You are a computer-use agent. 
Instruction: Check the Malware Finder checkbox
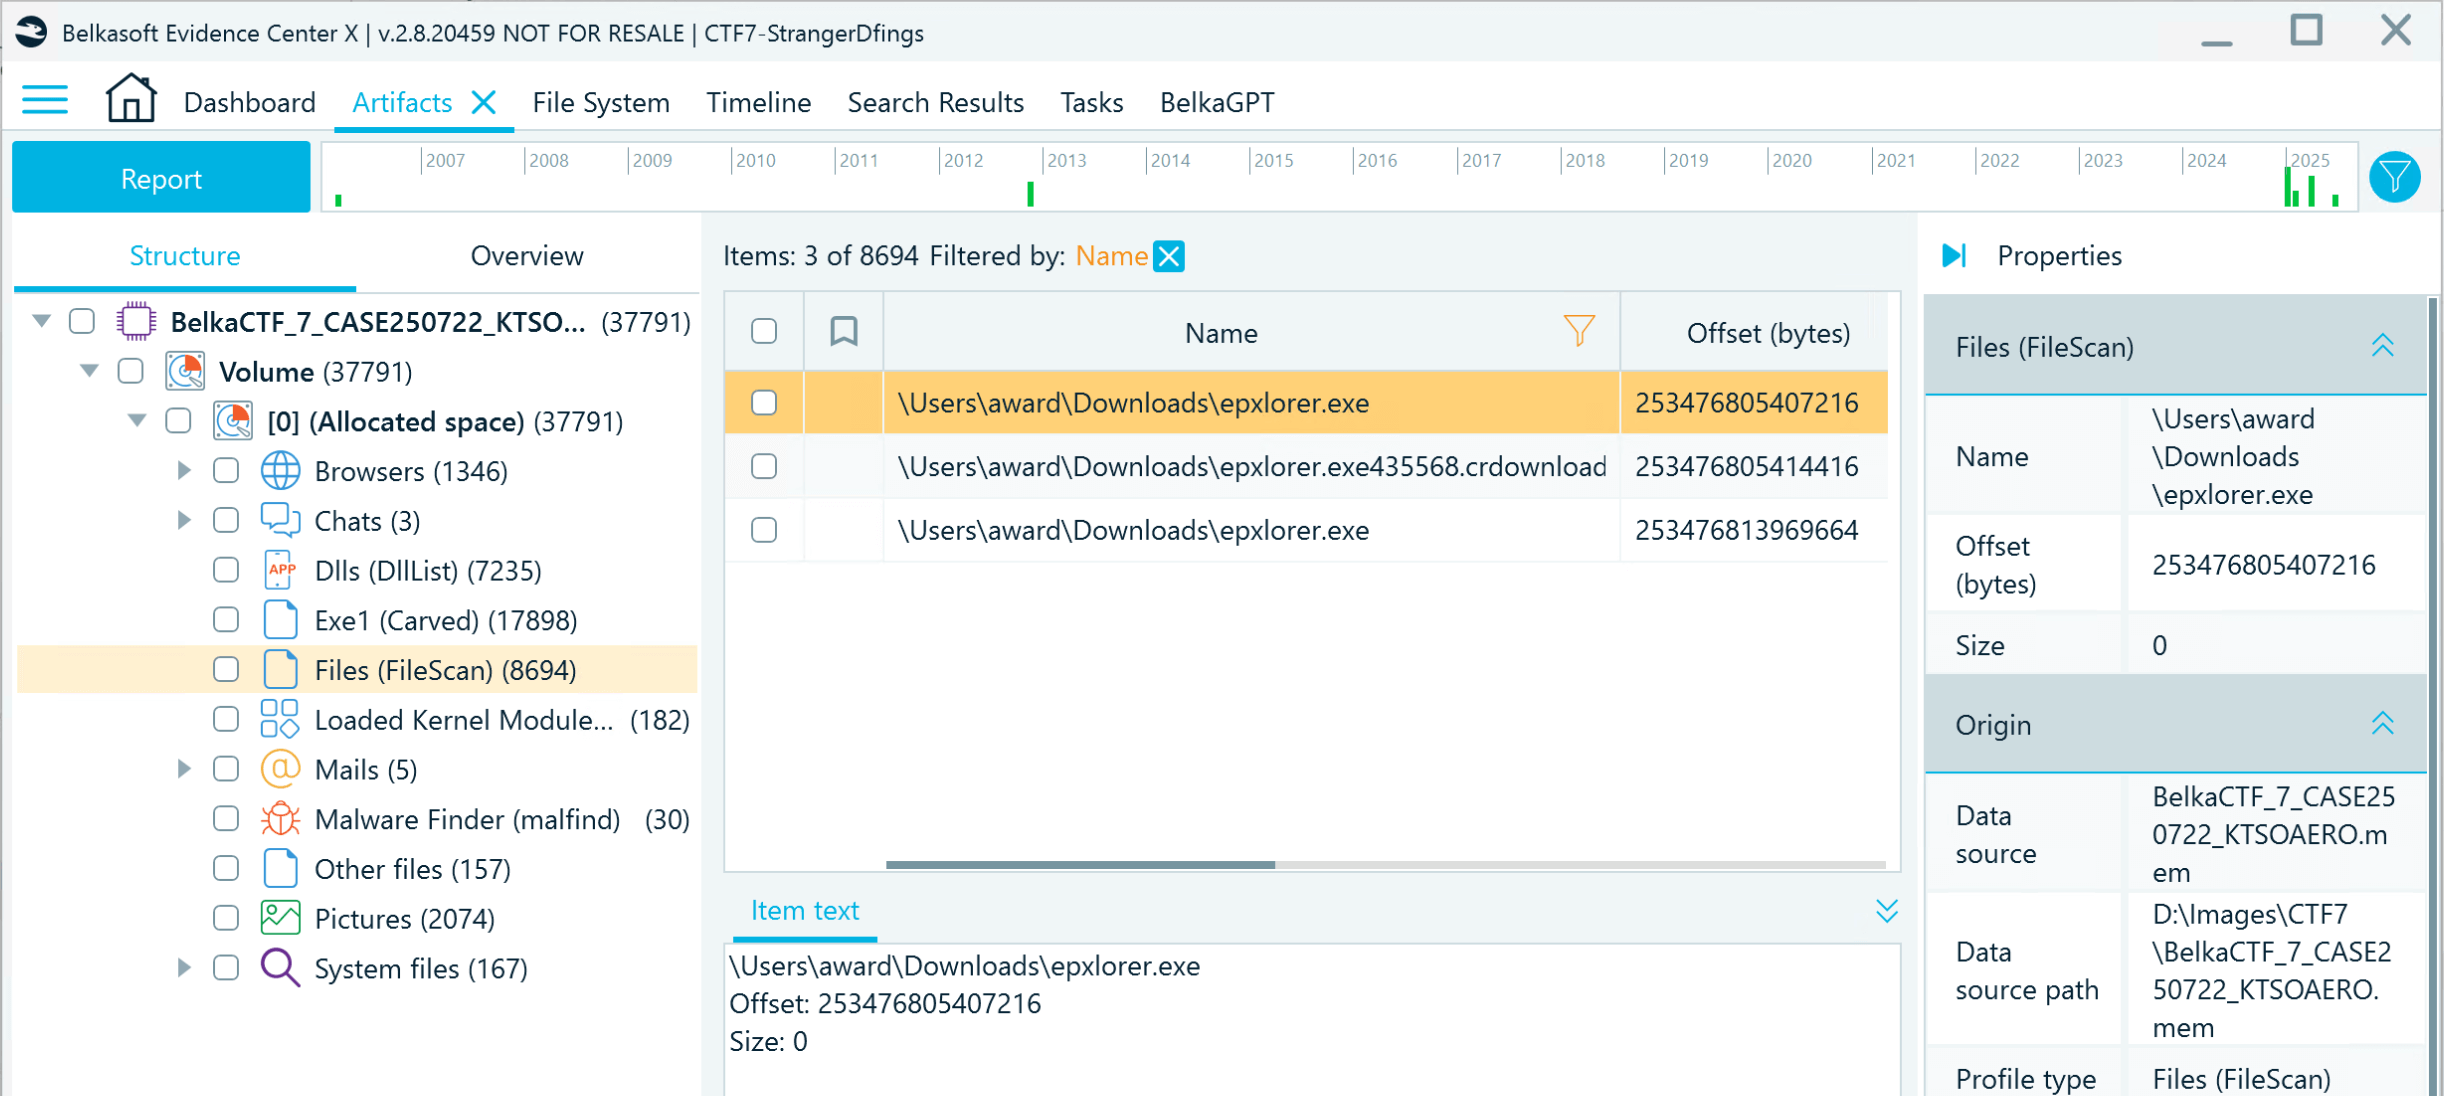click(x=227, y=819)
